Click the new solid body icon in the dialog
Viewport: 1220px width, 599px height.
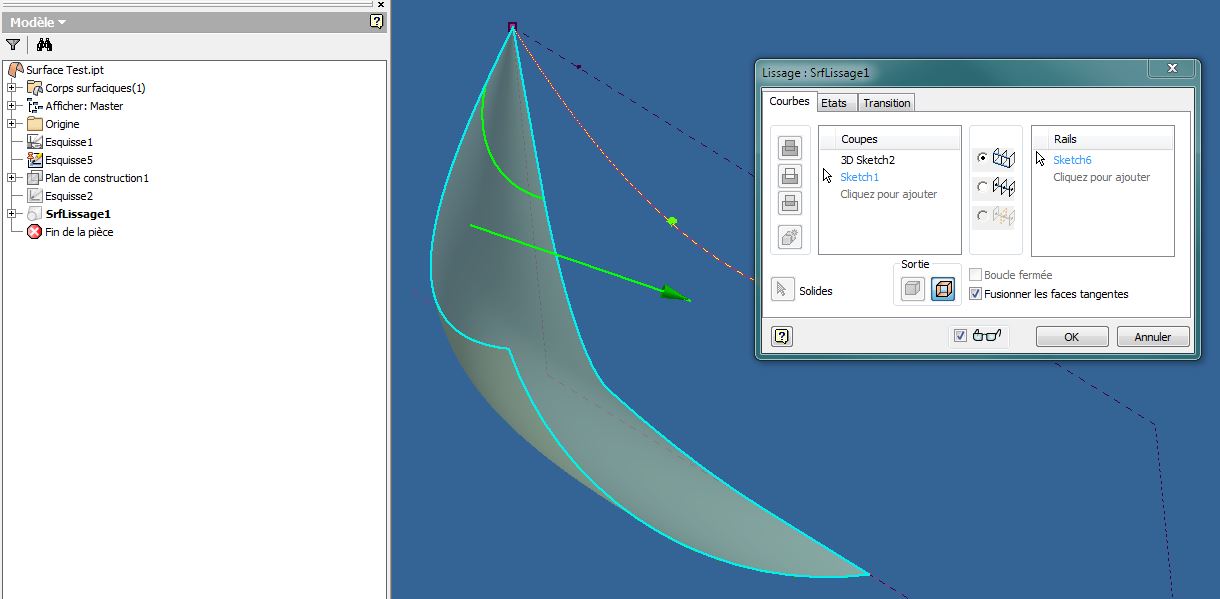[x=789, y=236]
